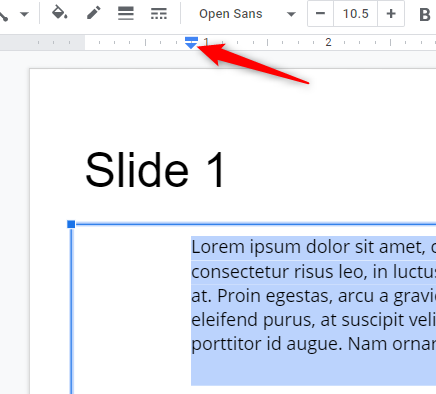The width and height of the screenshot is (436, 394).
Task: Place cursor in 'Lorem ipsum dolor sit amet' line
Action: pos(313,247)
